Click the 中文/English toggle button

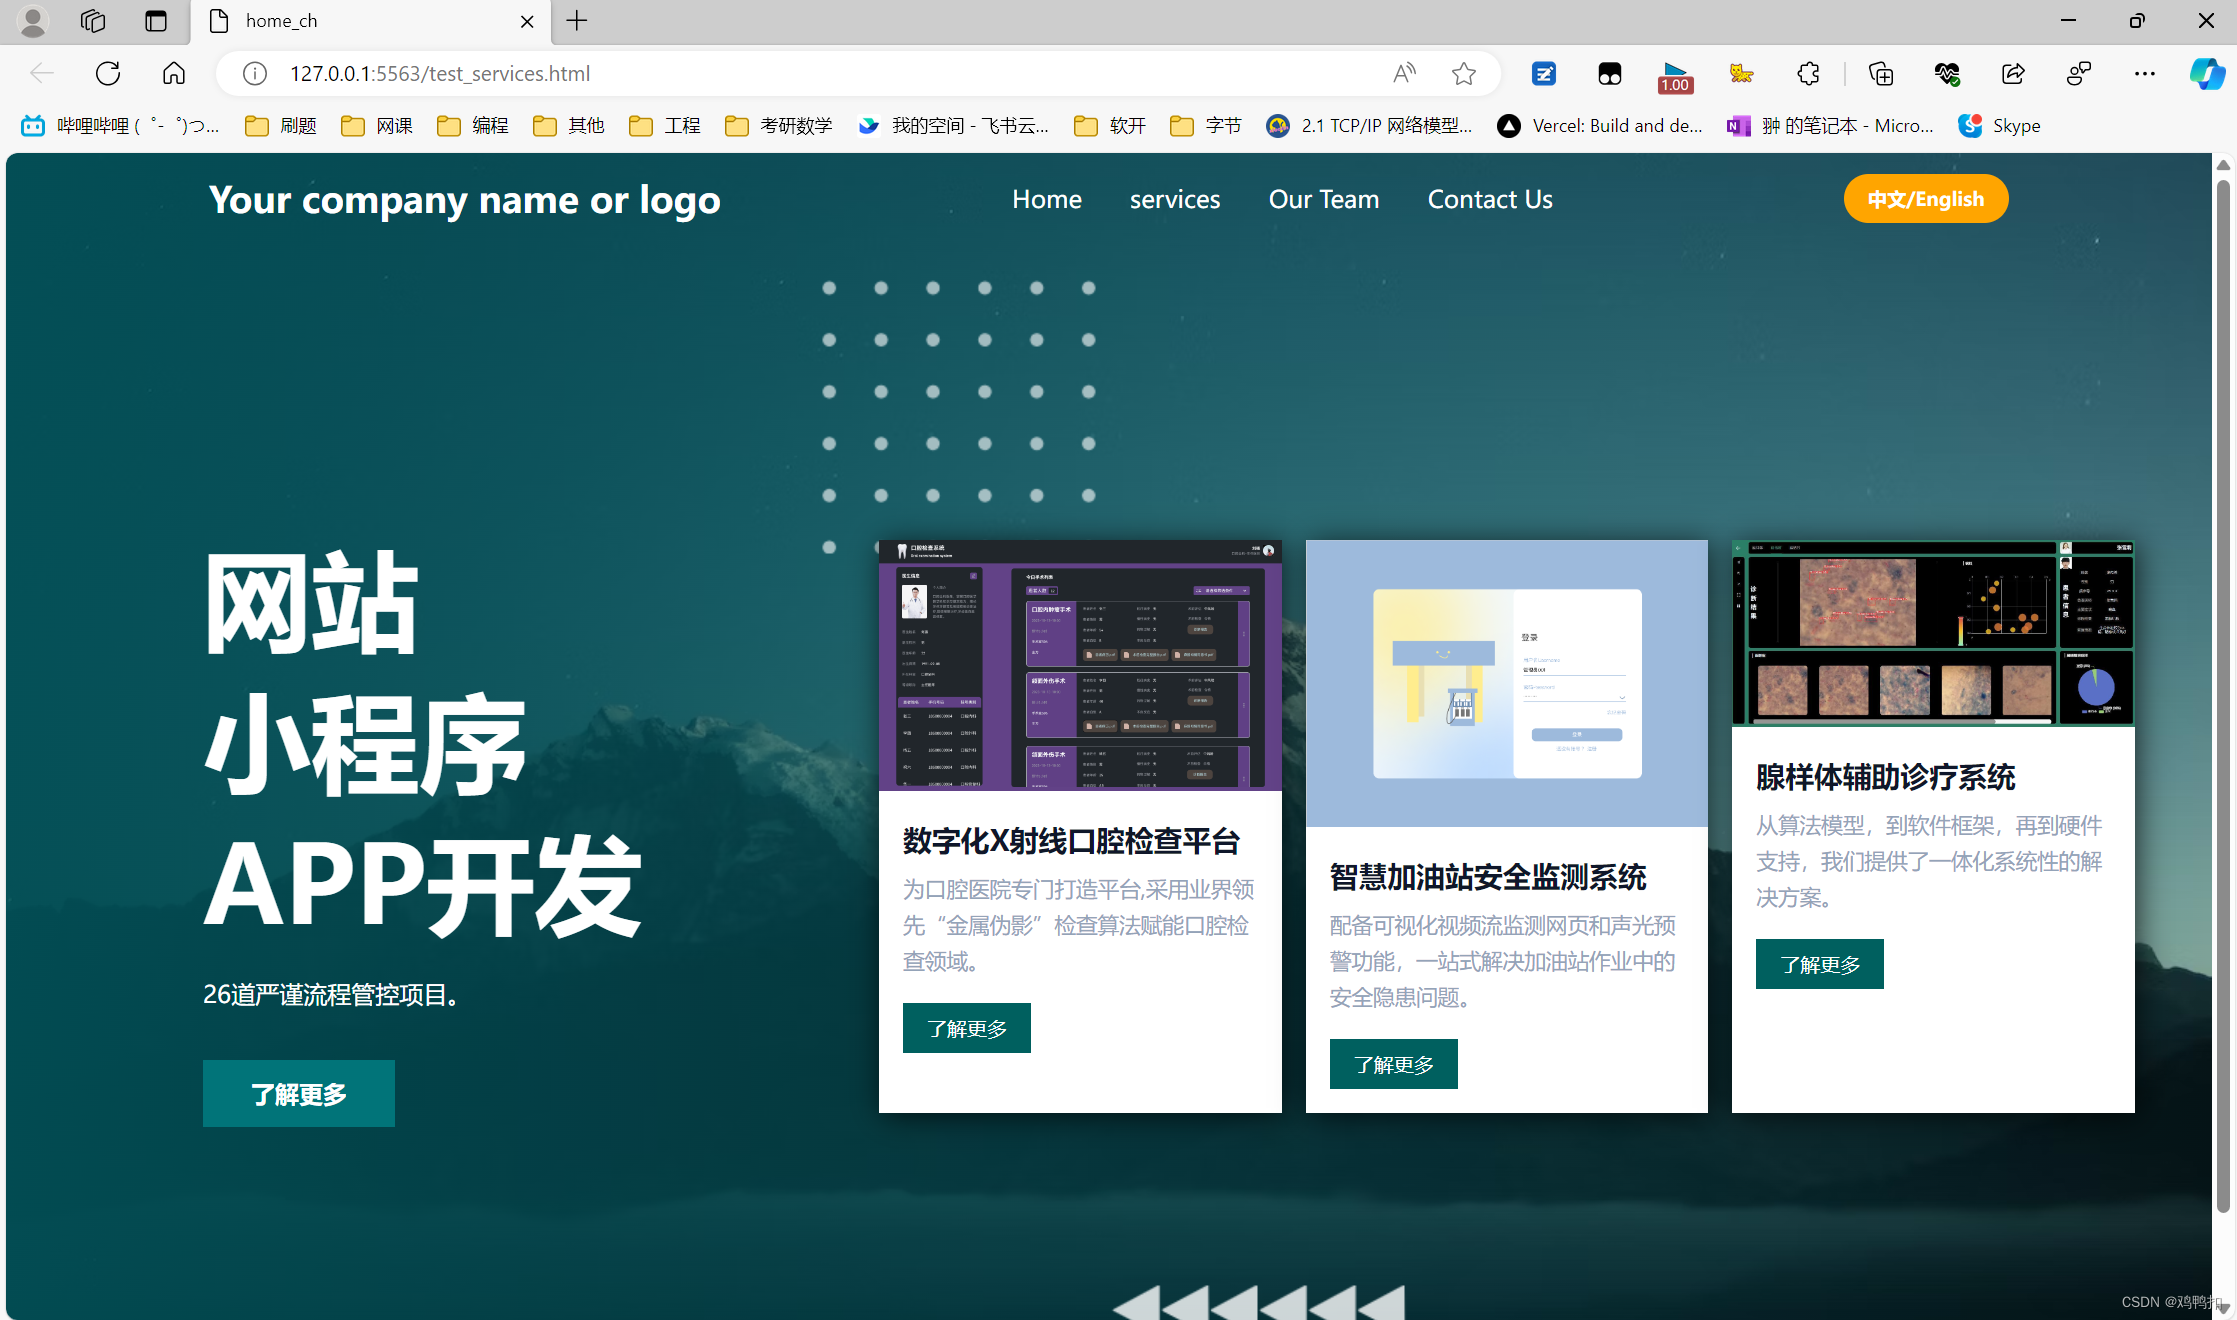pos(1924,198)
